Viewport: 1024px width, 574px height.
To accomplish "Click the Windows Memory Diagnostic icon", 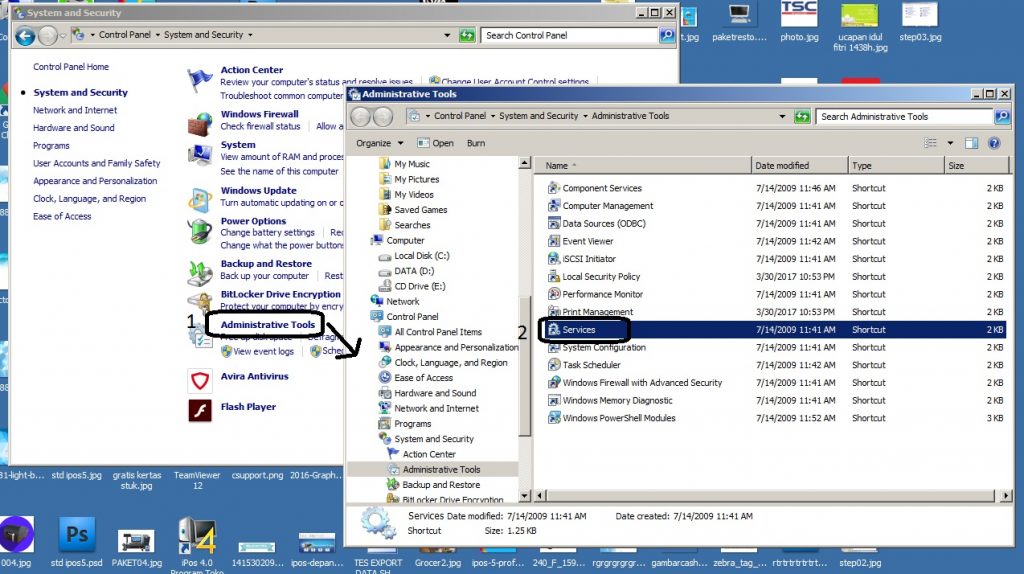I will click(x=554, y=400).
